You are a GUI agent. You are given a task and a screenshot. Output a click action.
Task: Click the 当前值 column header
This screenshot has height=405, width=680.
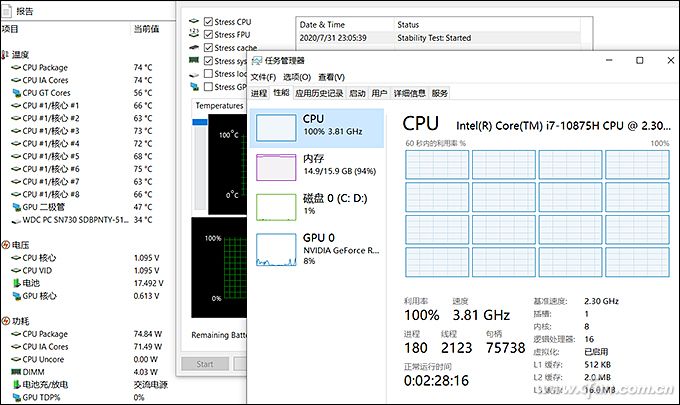tap(146, 29)
